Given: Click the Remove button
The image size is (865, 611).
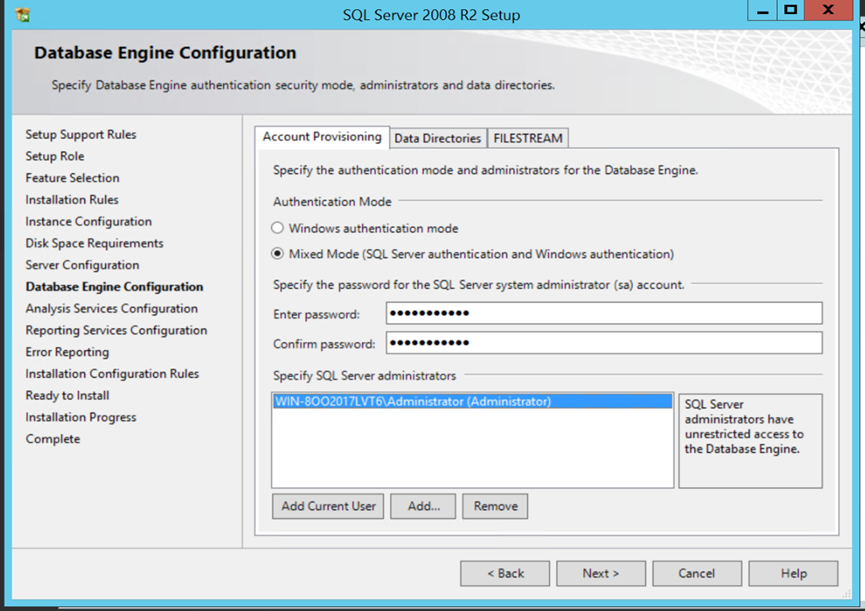Looking at the screenshot, I should (x=495, y=506).
